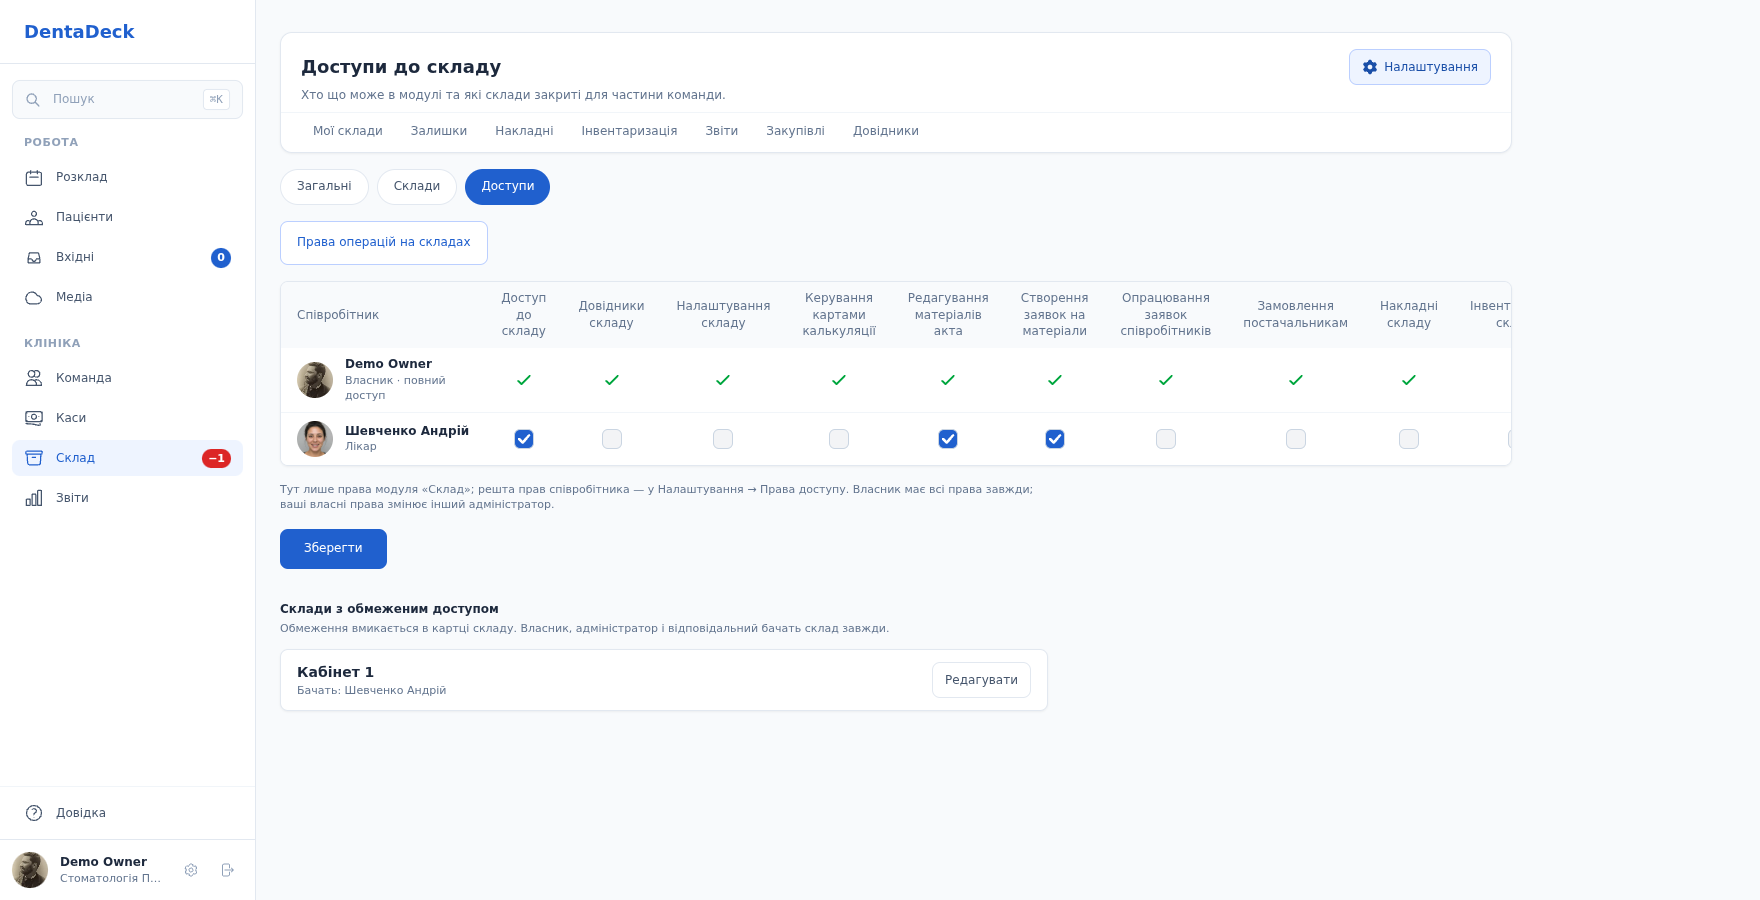Enable Накладні складу for Шевченко Андрій
1760x900 pixels.
tap(1409, 439)
